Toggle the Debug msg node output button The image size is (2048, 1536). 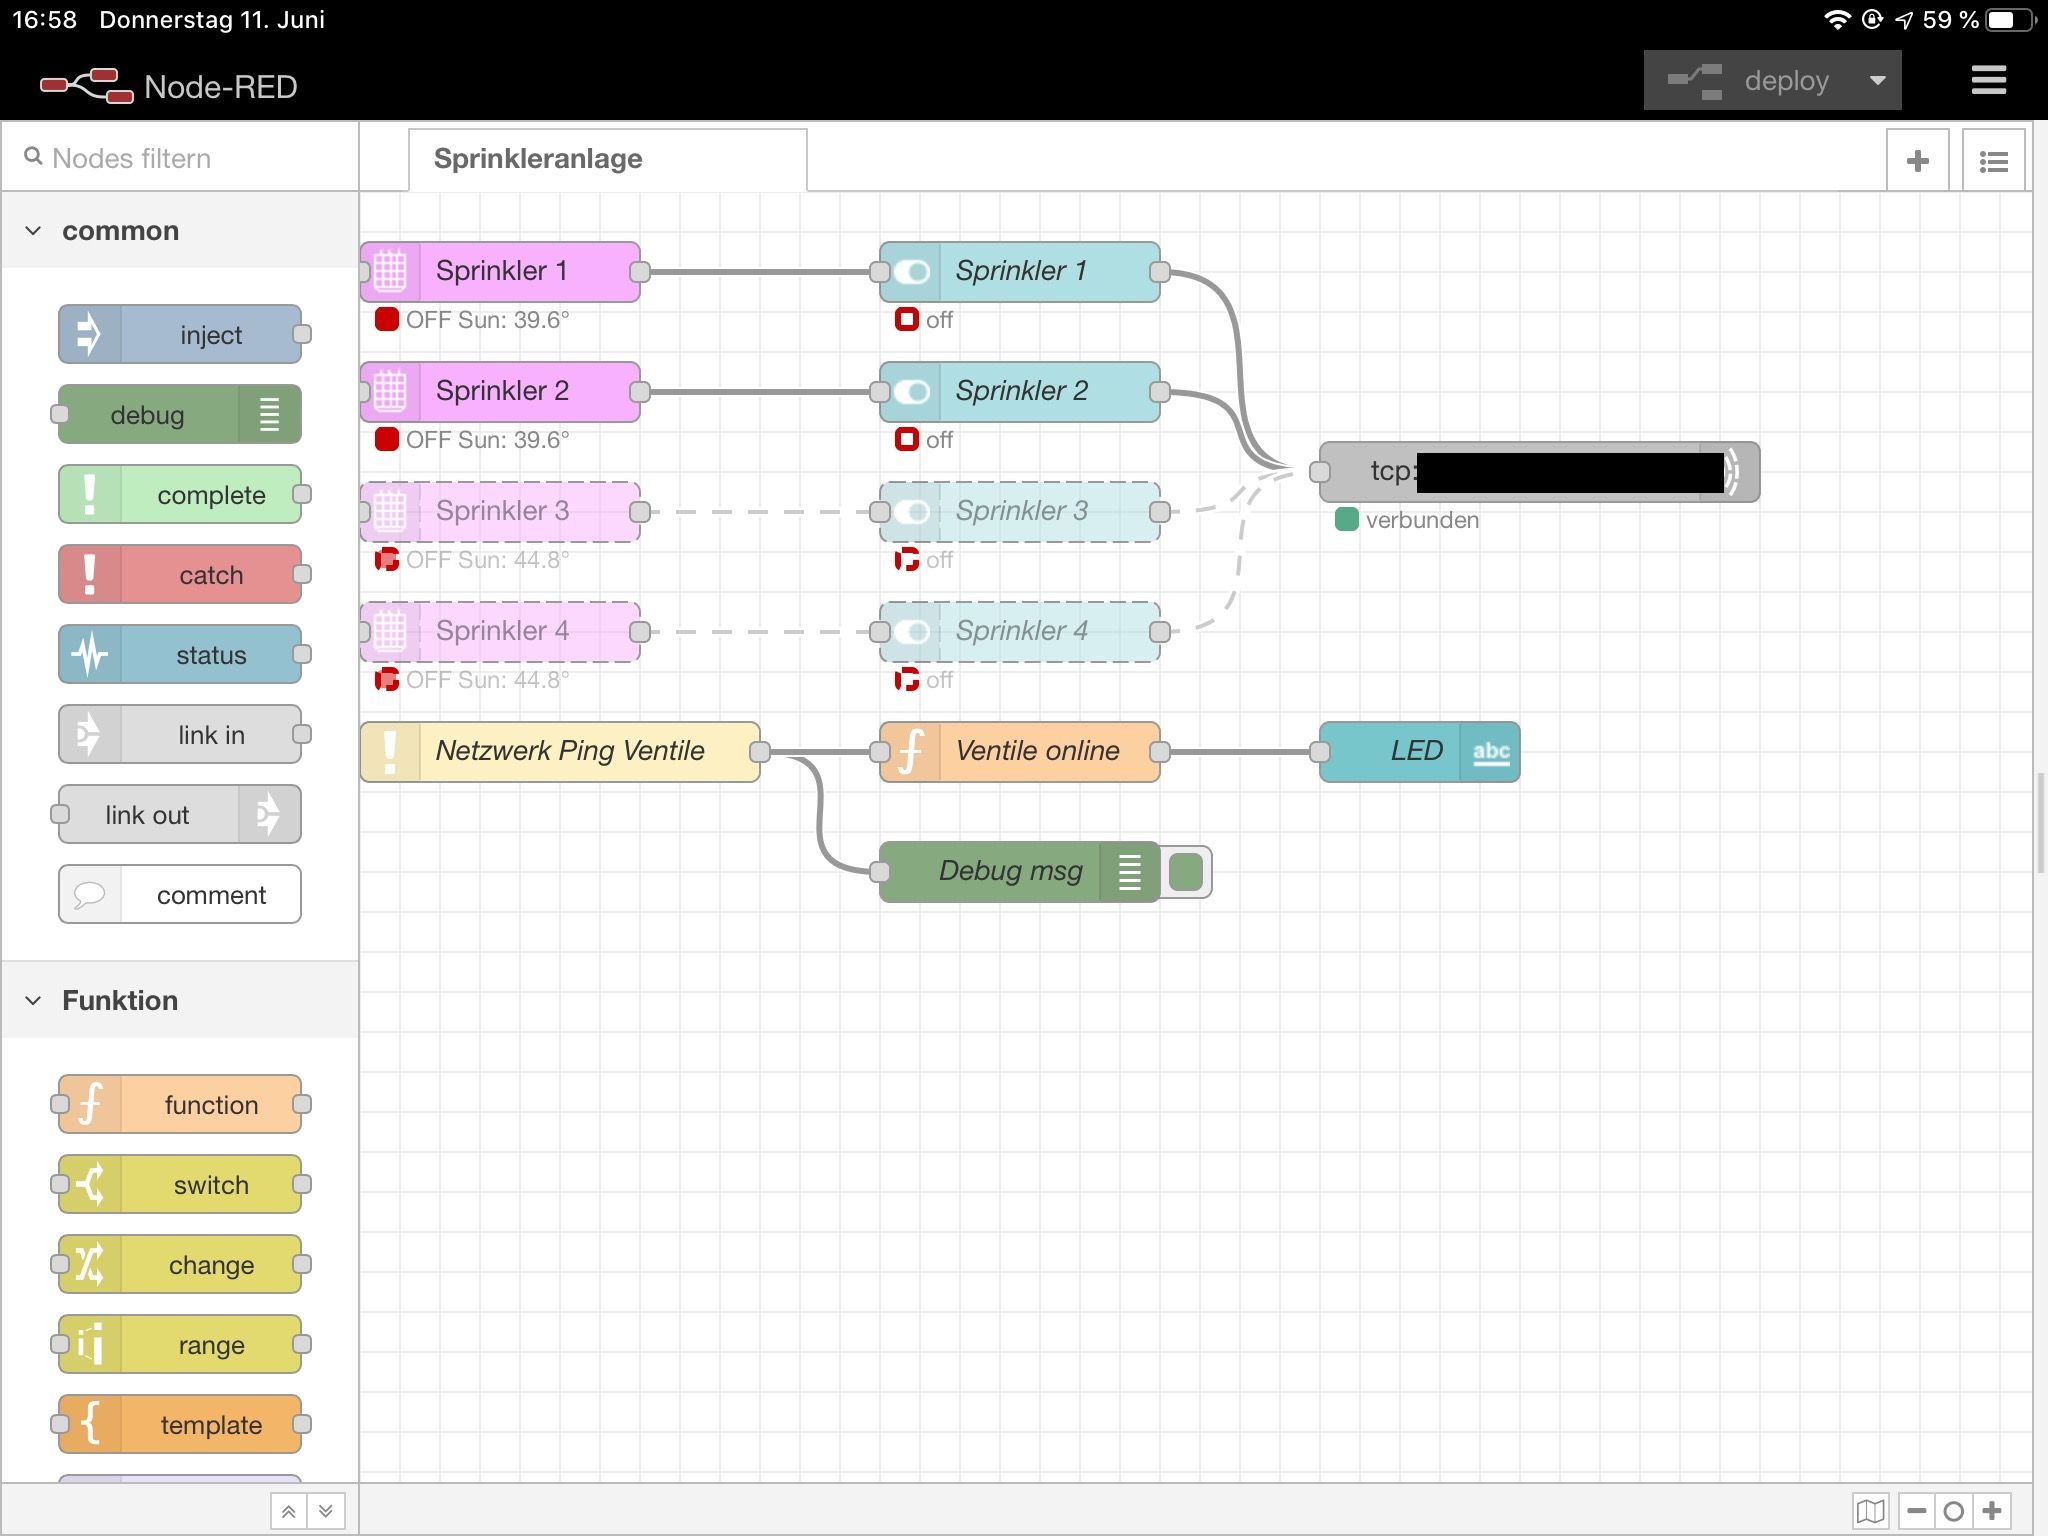(x=1186, y=871)
